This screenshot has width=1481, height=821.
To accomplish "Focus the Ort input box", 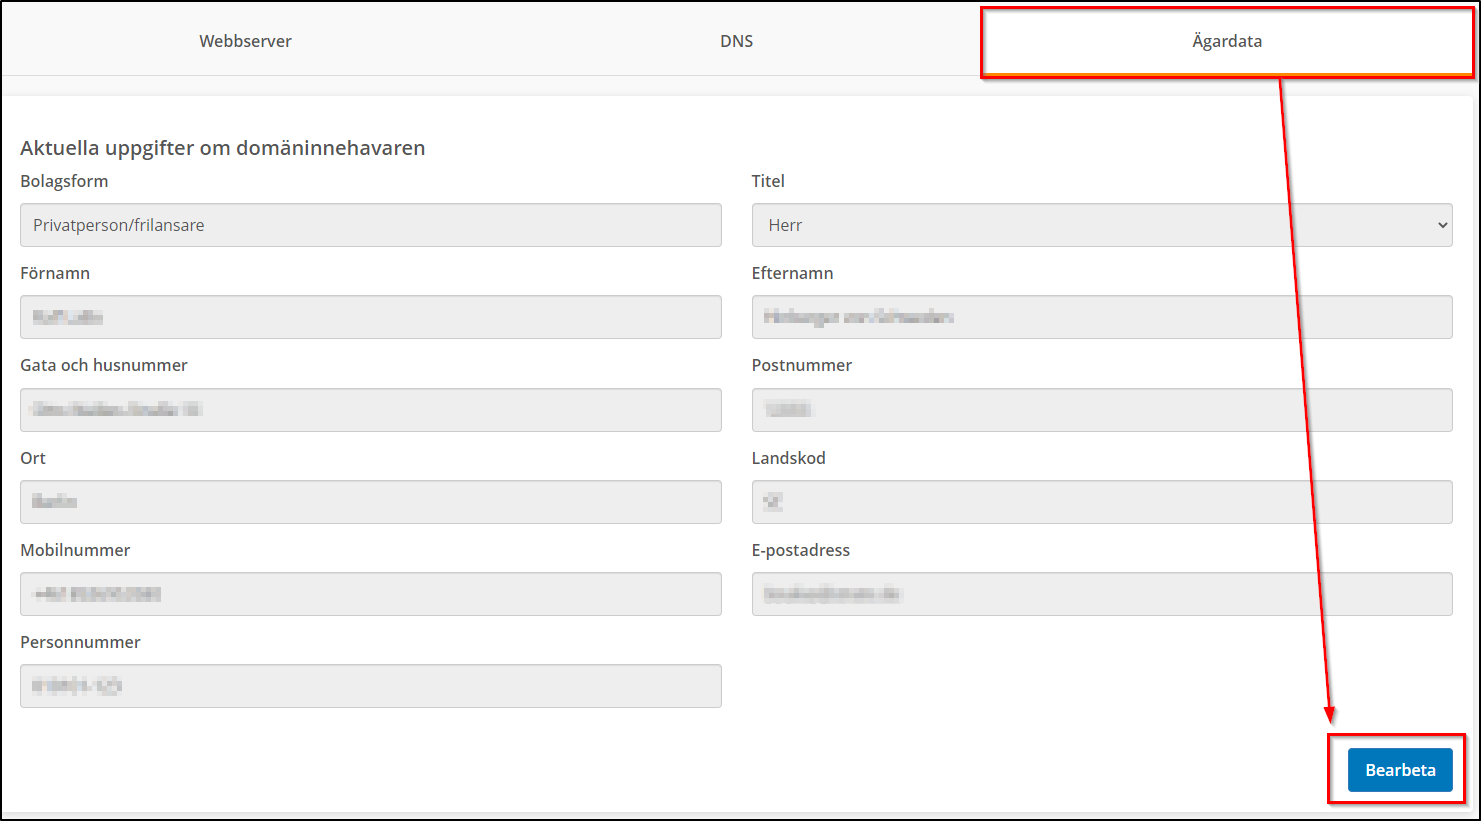I will click(370, 502).
